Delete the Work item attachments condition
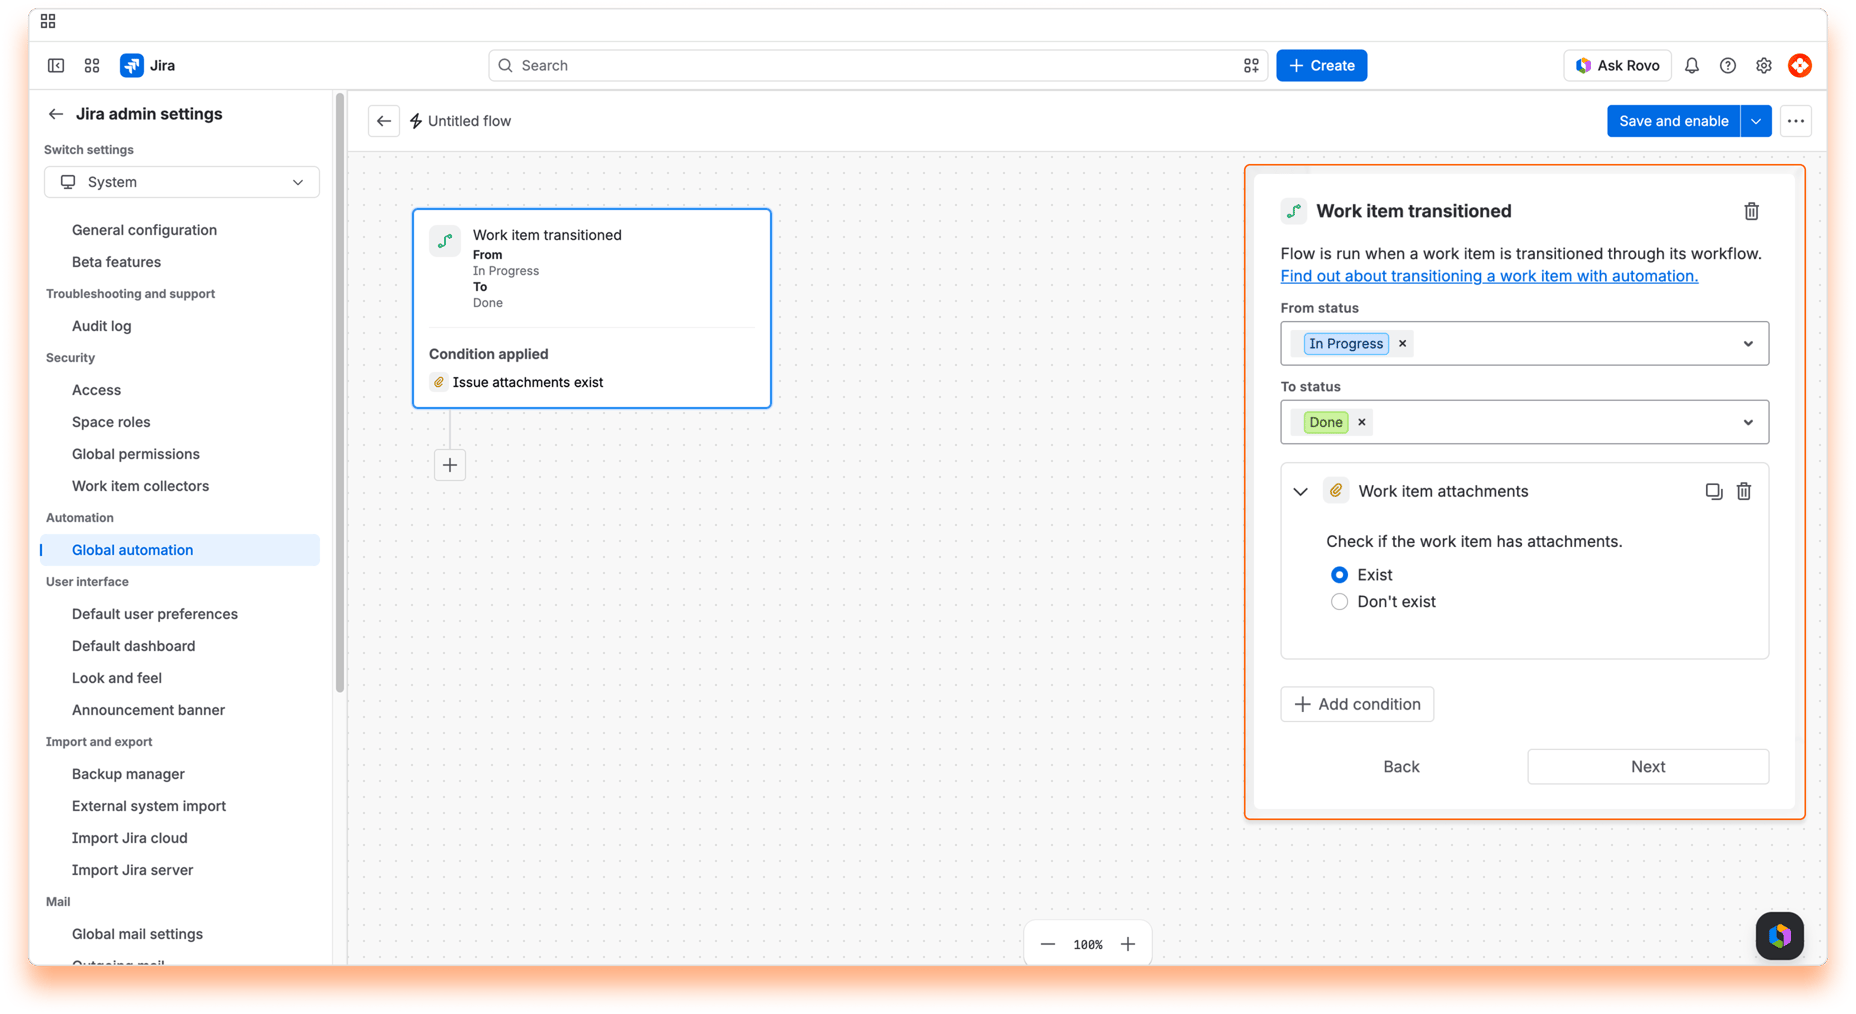Image resolution: width=1856 pixels, height=1014 pixels. pos(1744,491)
